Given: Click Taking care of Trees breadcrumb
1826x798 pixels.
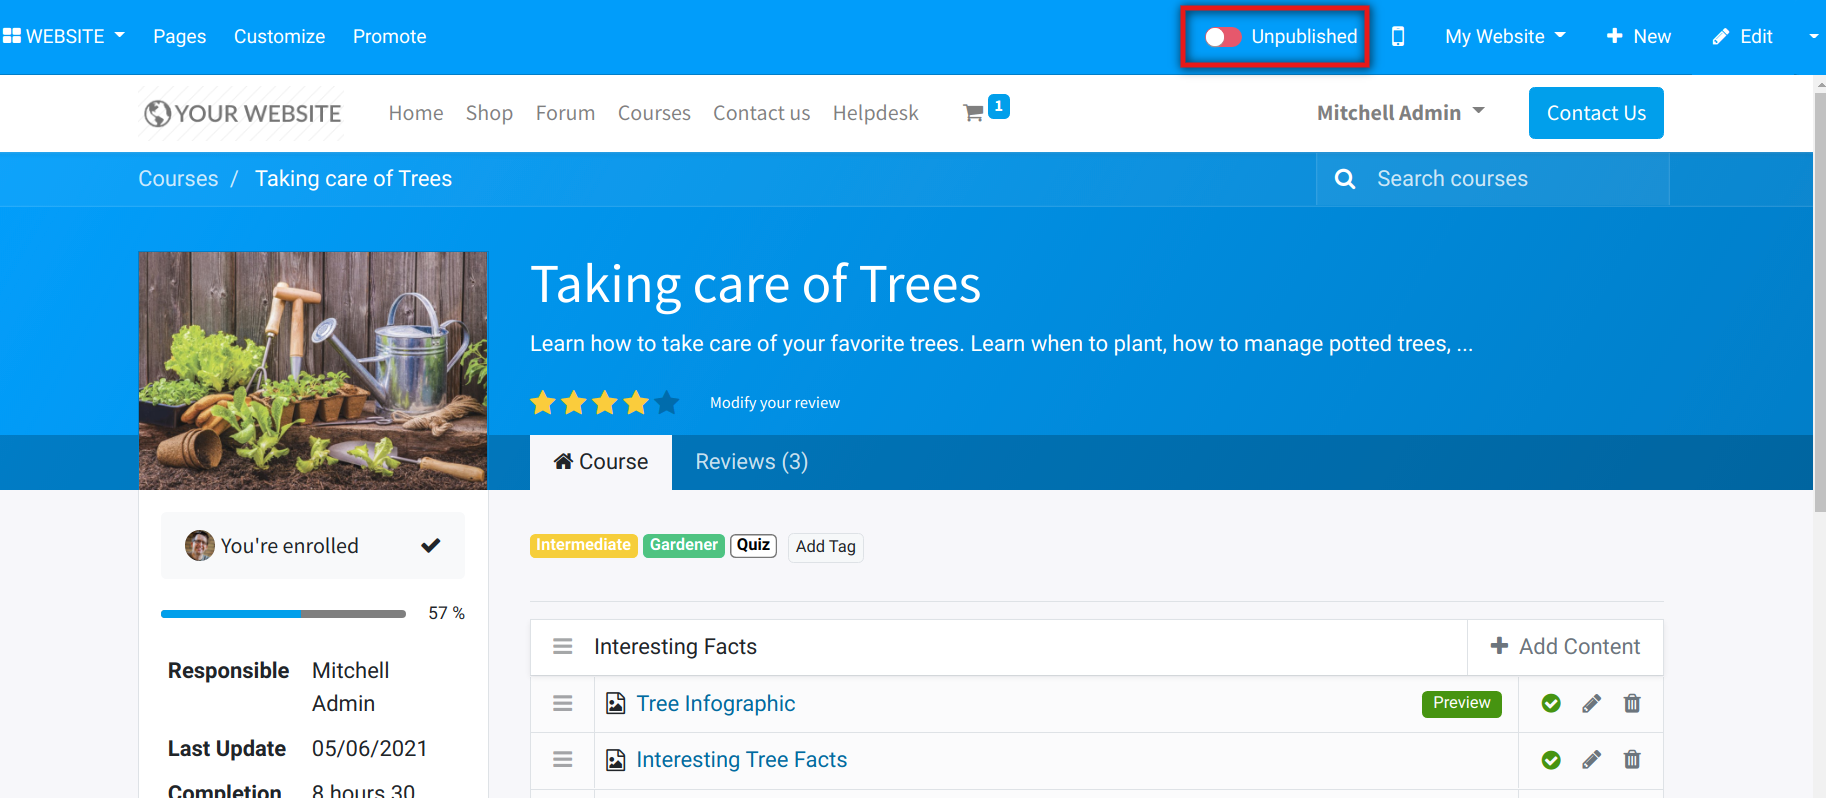Looking at the screenshot, I should click(x=354, y=179).
